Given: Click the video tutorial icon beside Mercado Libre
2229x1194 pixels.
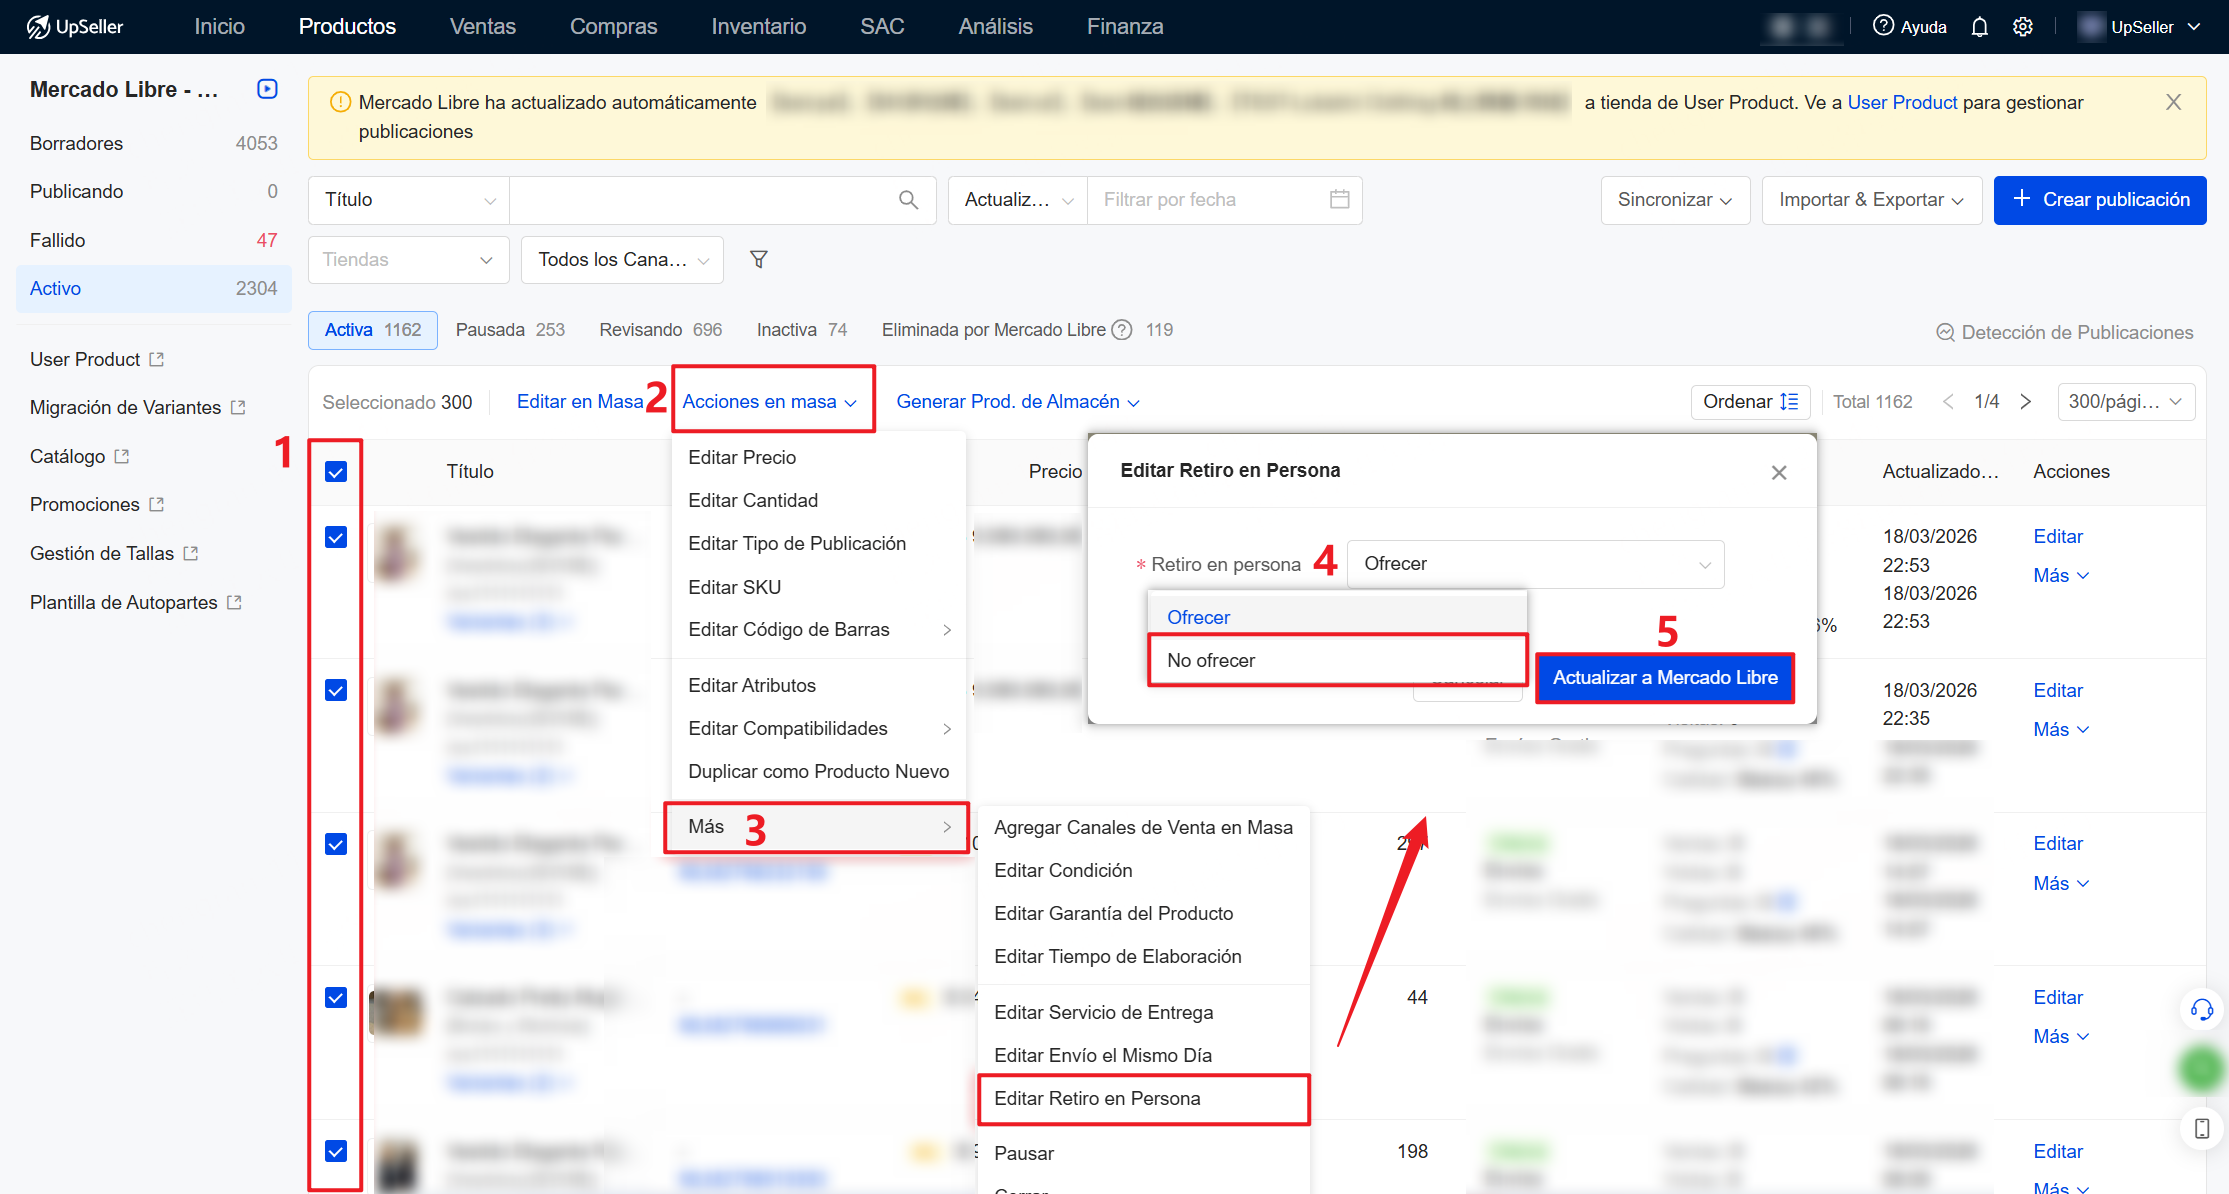Looking at the screenshot, I should [267, 89].
